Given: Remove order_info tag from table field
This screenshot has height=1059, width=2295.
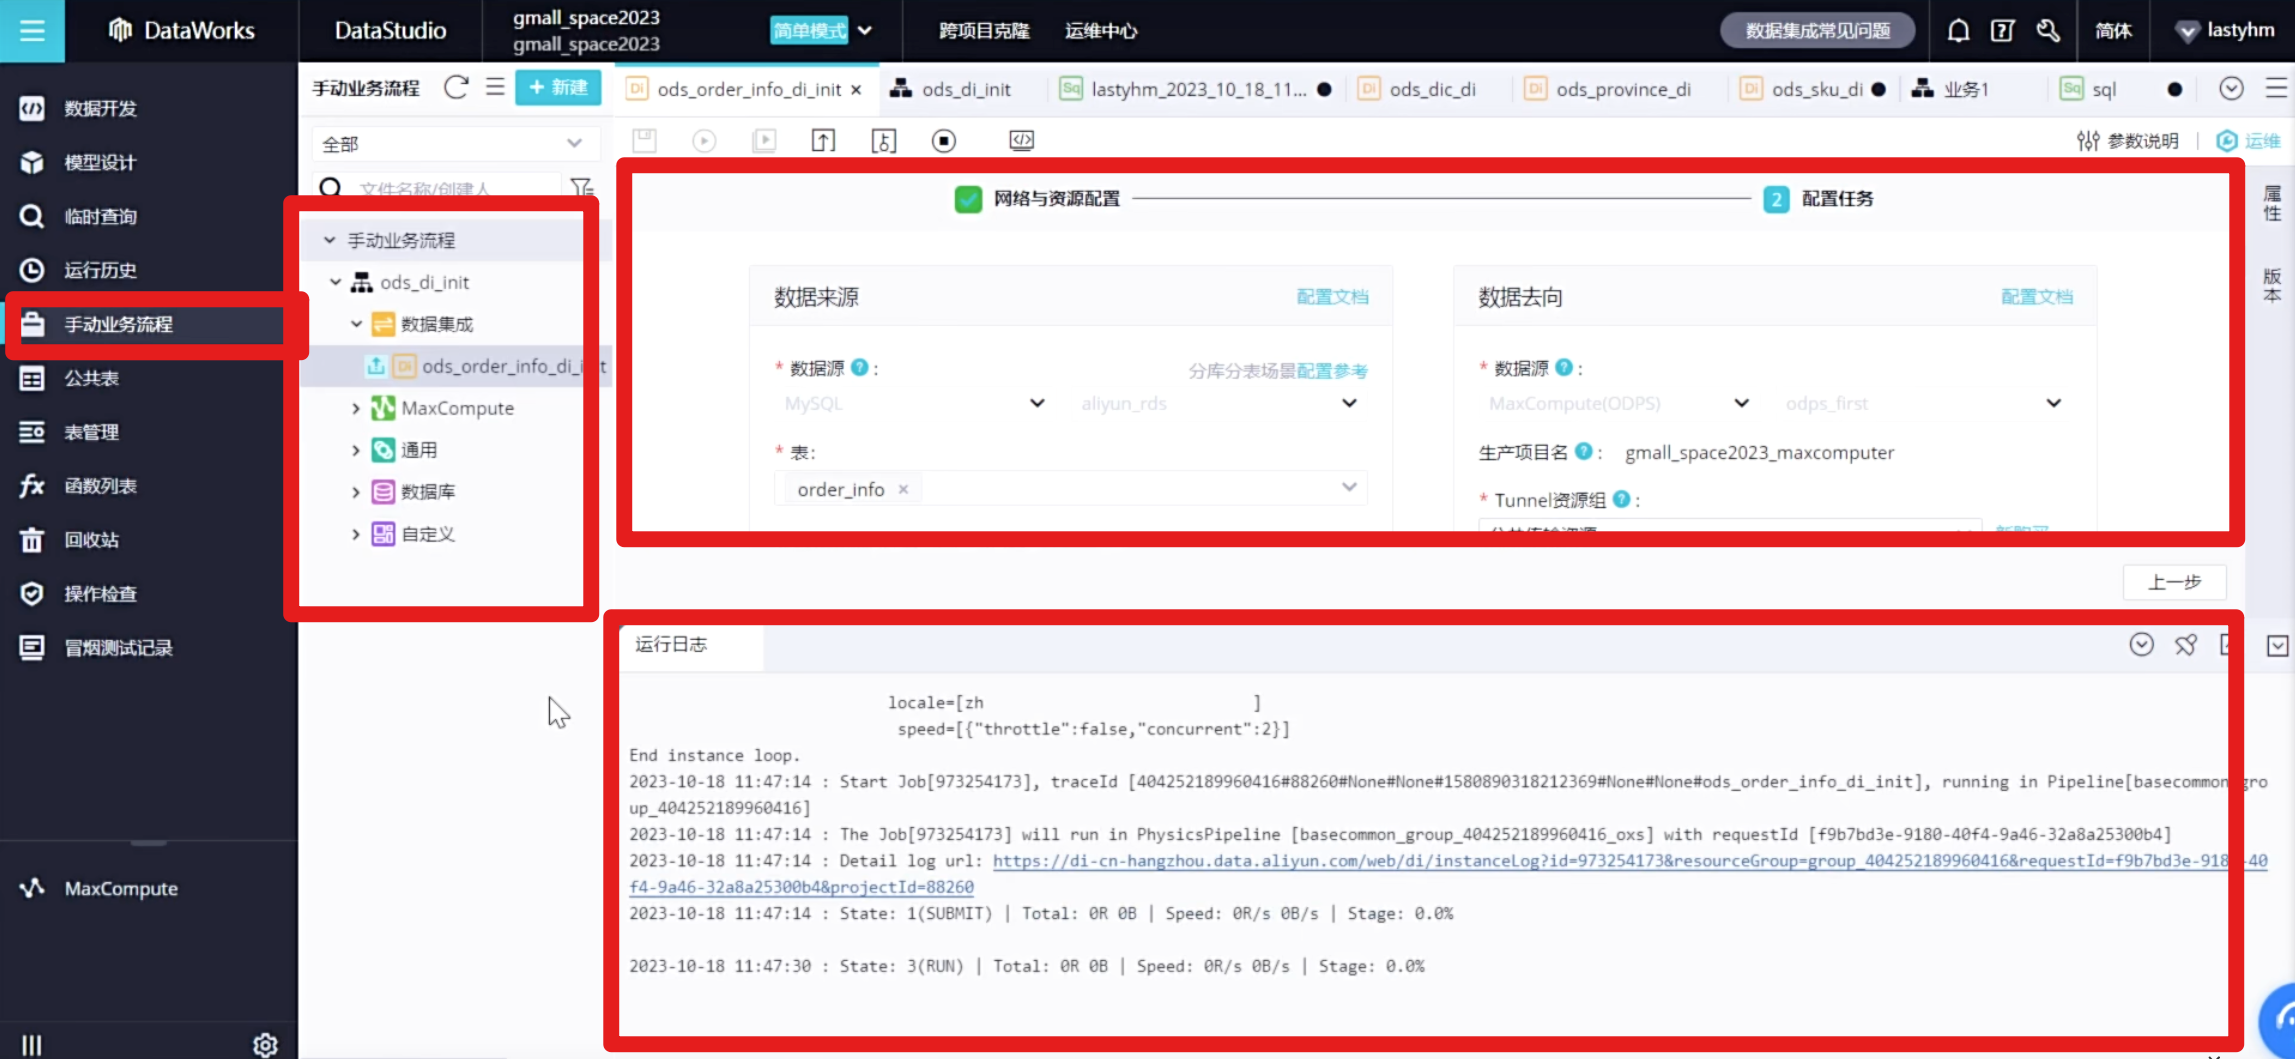Looking at the screenshot, I should tap(903, 489).
